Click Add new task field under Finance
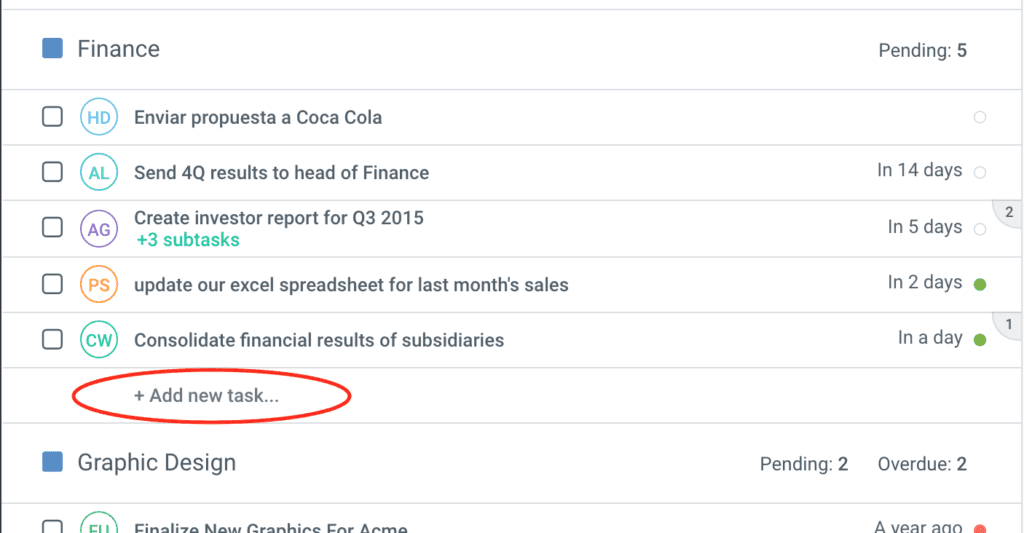The image size is (1024, 533). tap(207, 395)
